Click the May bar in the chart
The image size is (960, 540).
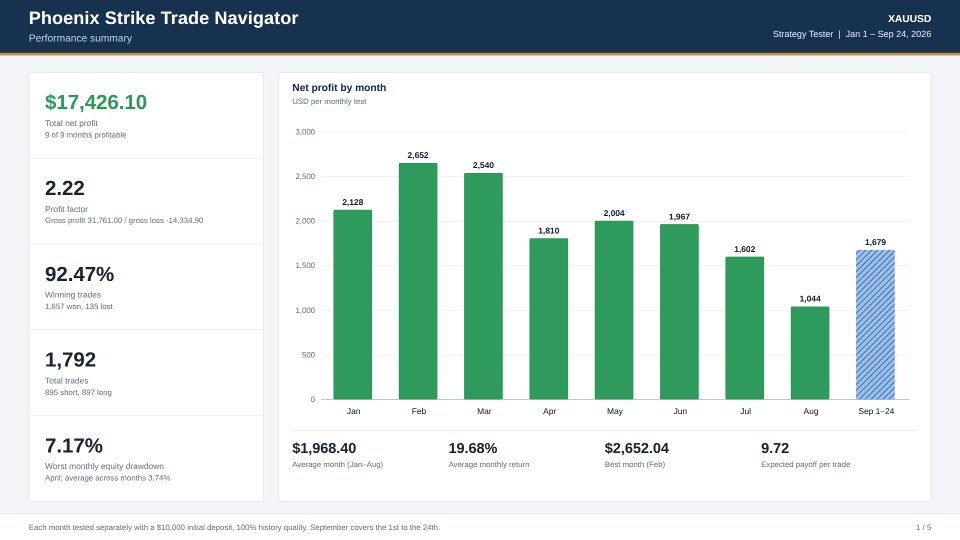coord(614,310)
